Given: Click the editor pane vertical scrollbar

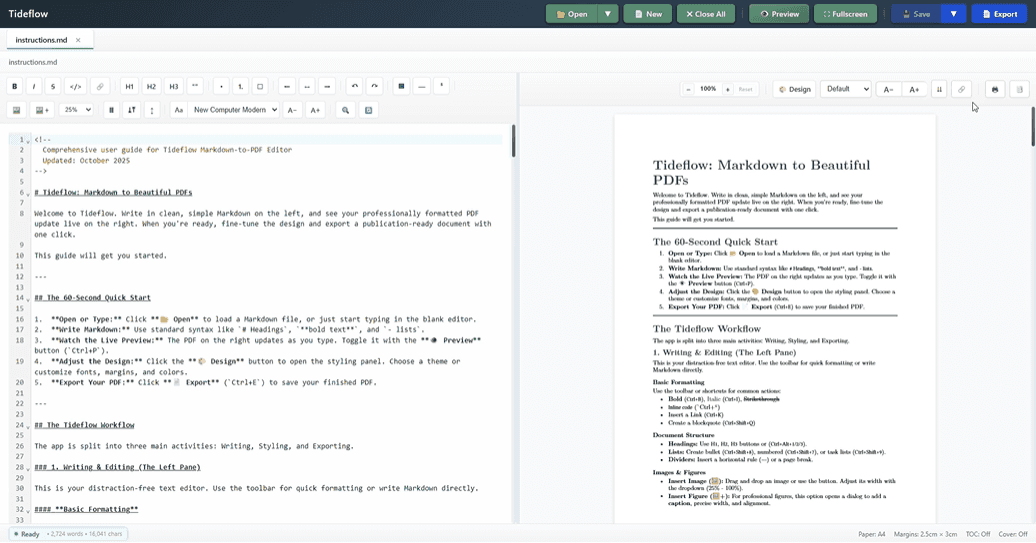Looking at the screenshot, I should [513, 141].
